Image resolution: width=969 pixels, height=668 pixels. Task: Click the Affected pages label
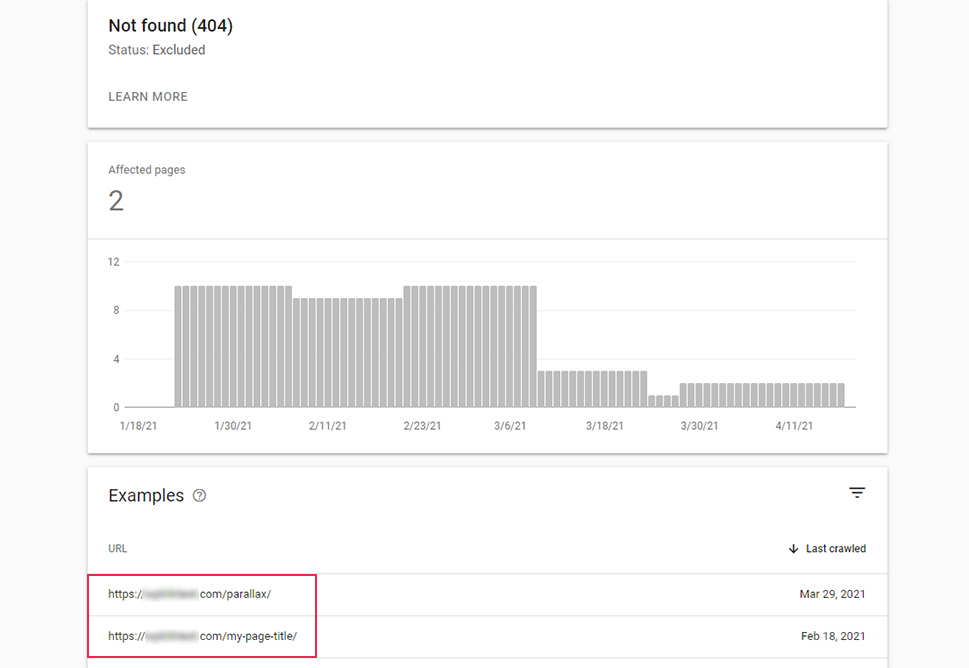[147, 170]
